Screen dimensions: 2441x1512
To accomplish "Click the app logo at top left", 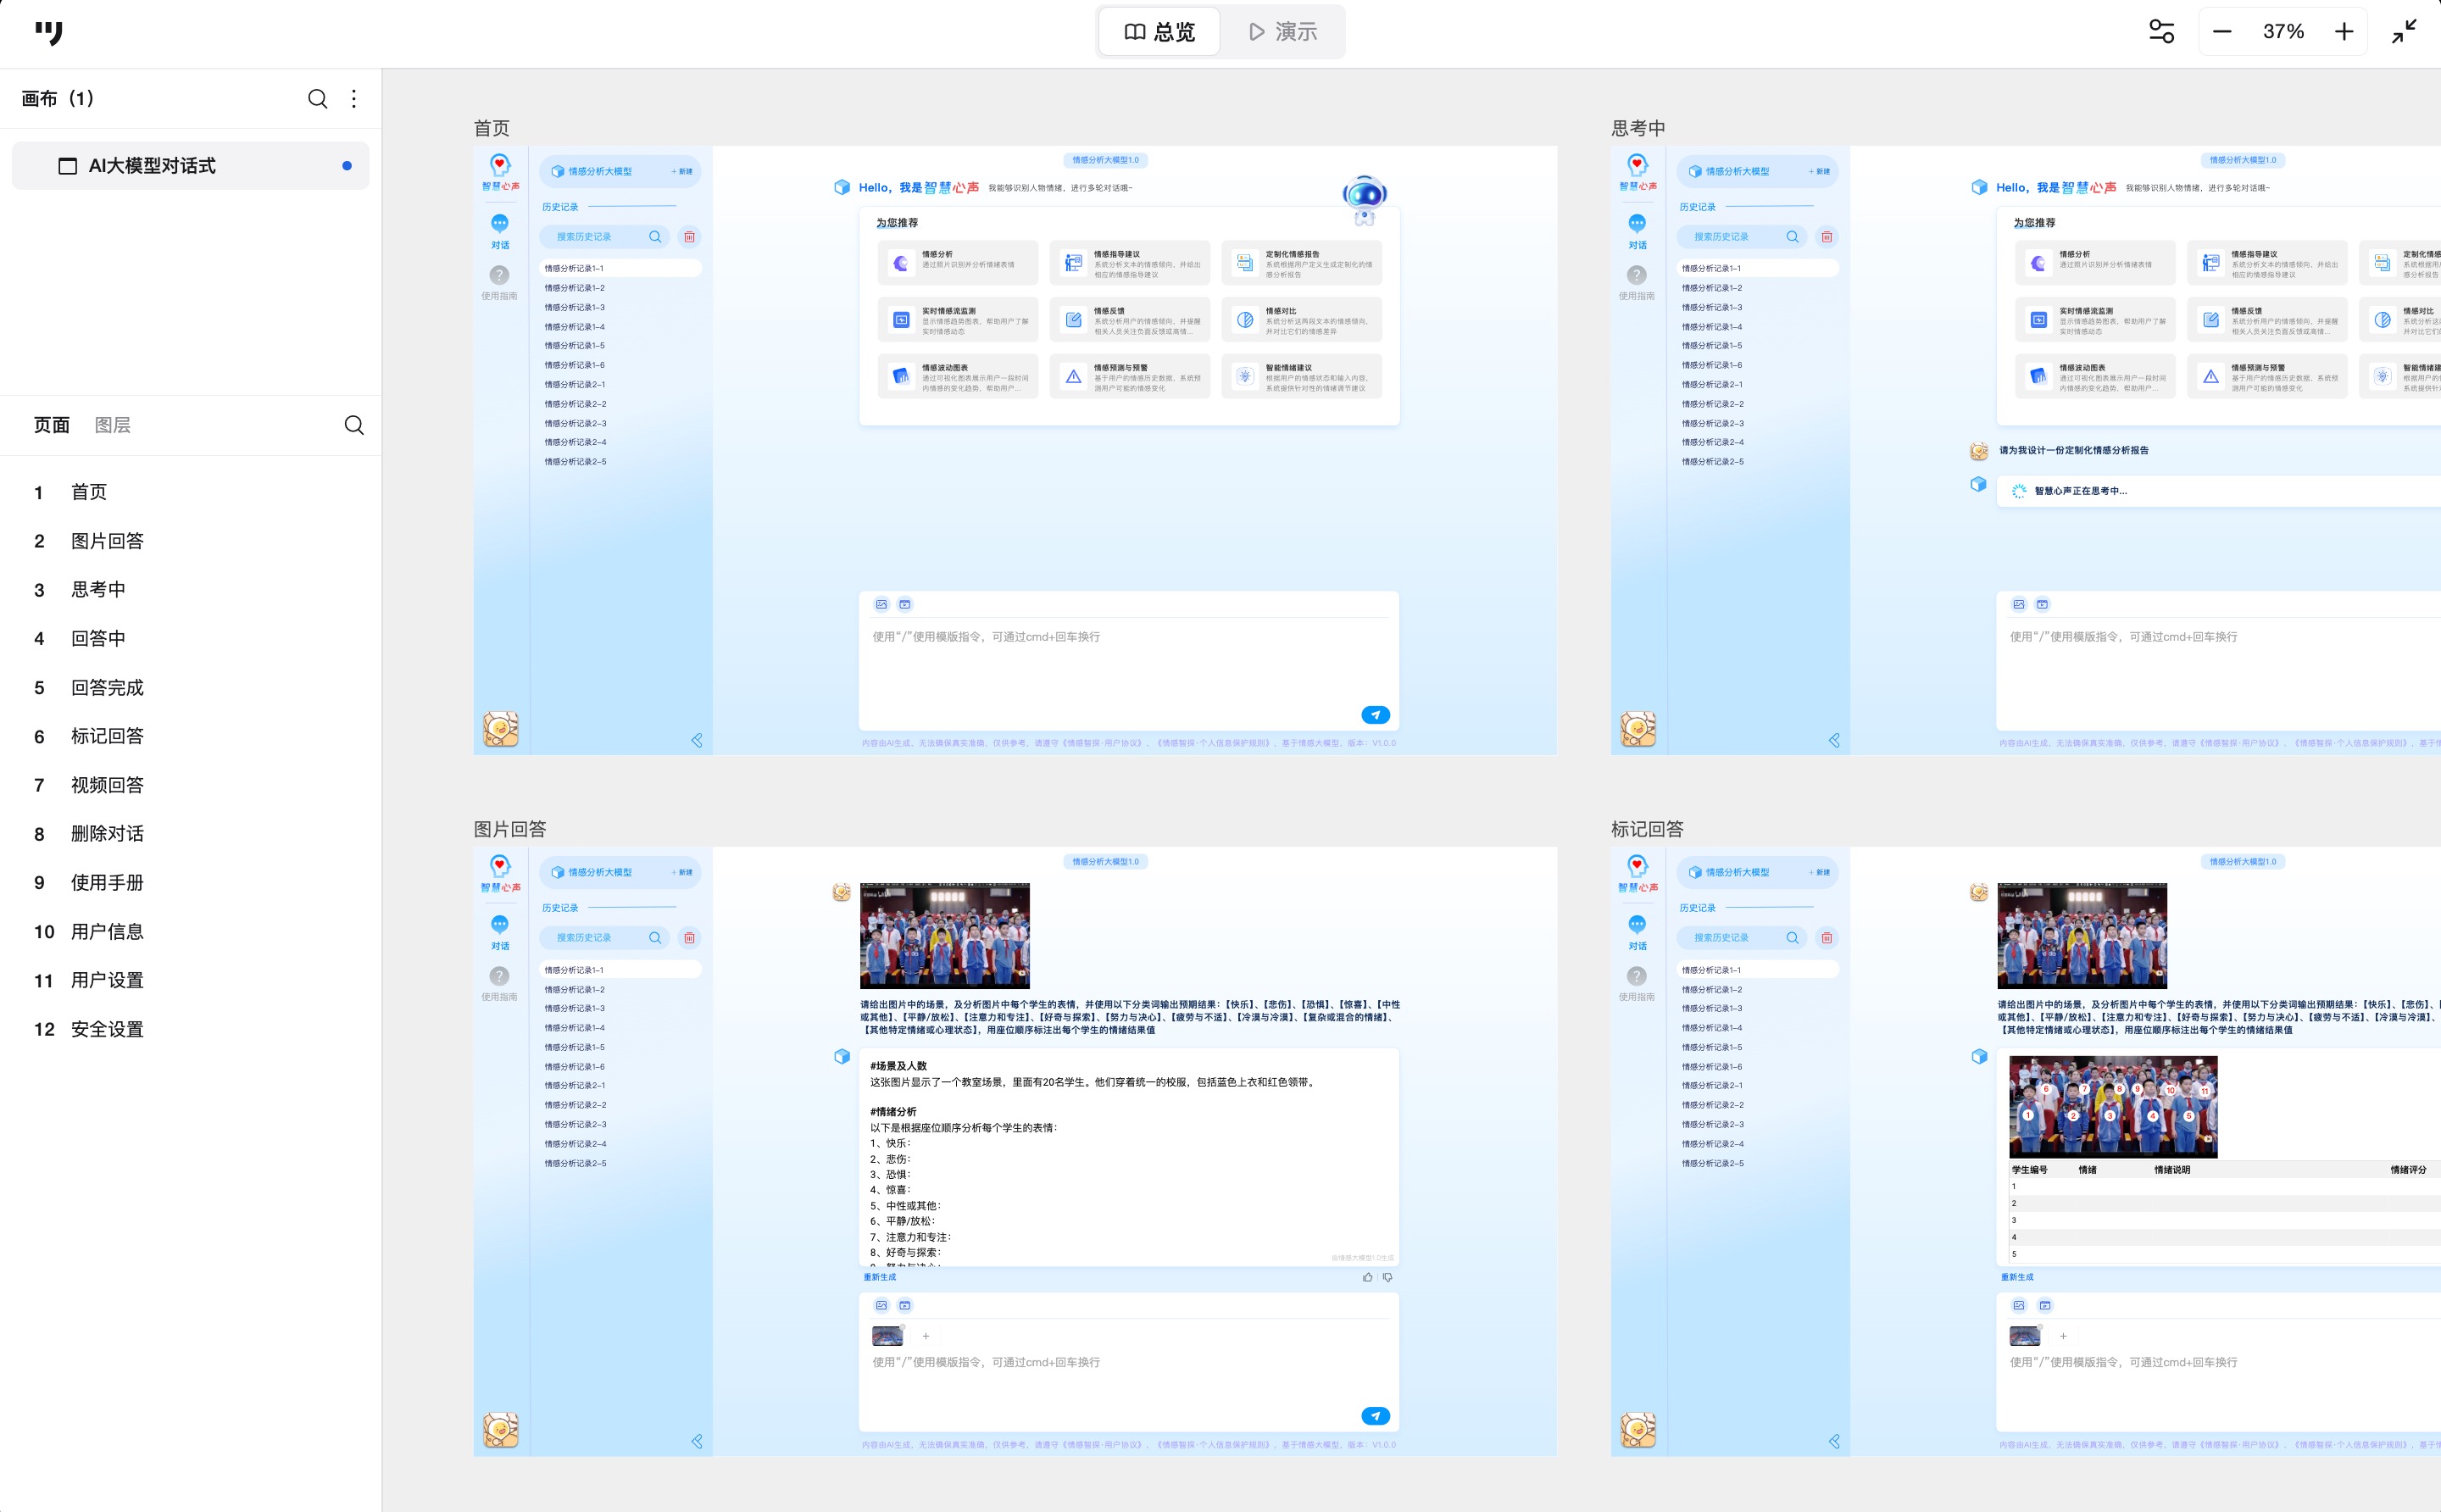I will pyautogui.click(x=48, y=32).
